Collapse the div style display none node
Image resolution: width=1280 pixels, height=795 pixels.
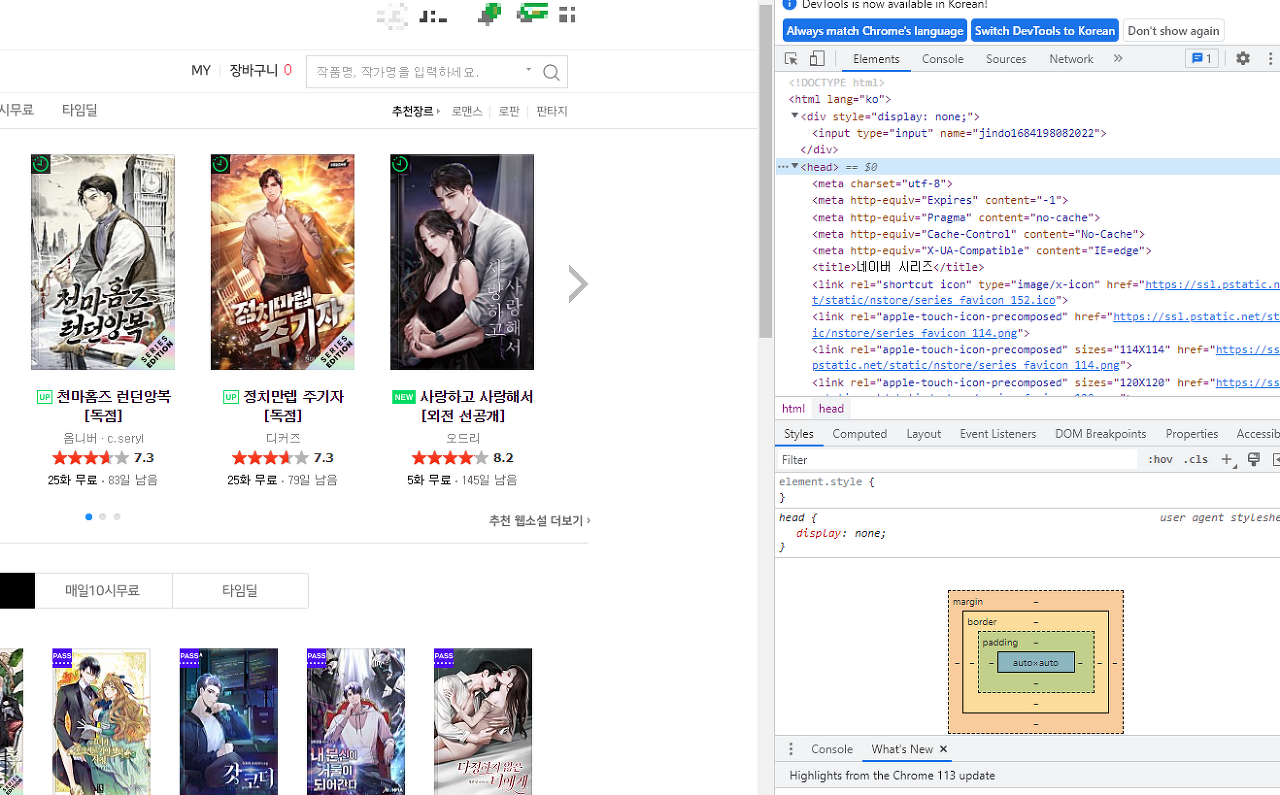pyautogui.click(x=795, y=116)
